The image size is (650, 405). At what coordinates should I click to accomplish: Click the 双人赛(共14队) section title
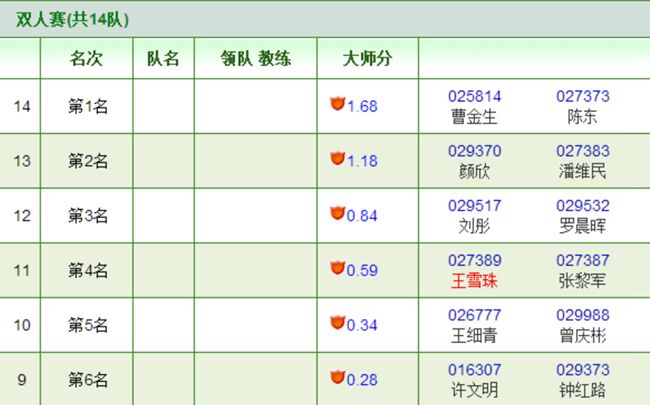point(72,19)
